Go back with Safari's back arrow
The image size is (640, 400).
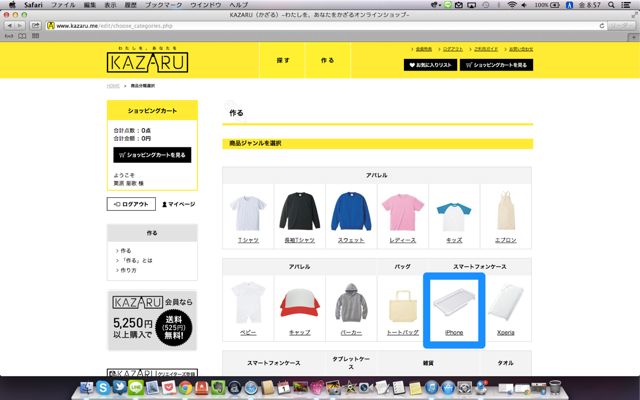(9, 26)
